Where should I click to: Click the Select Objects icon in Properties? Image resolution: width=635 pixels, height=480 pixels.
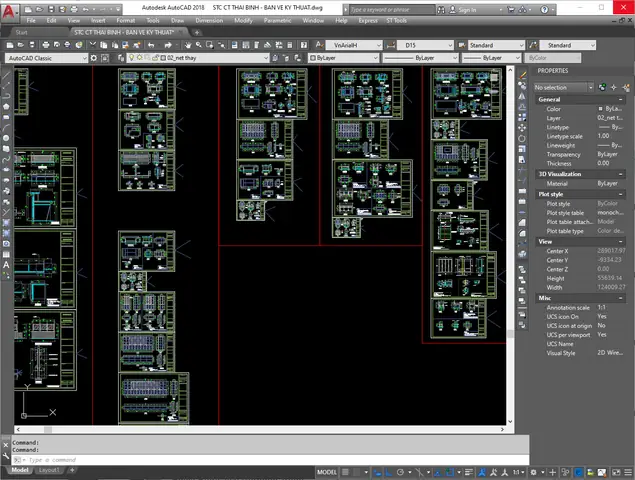pyautogui.click(x=614, y=87)
